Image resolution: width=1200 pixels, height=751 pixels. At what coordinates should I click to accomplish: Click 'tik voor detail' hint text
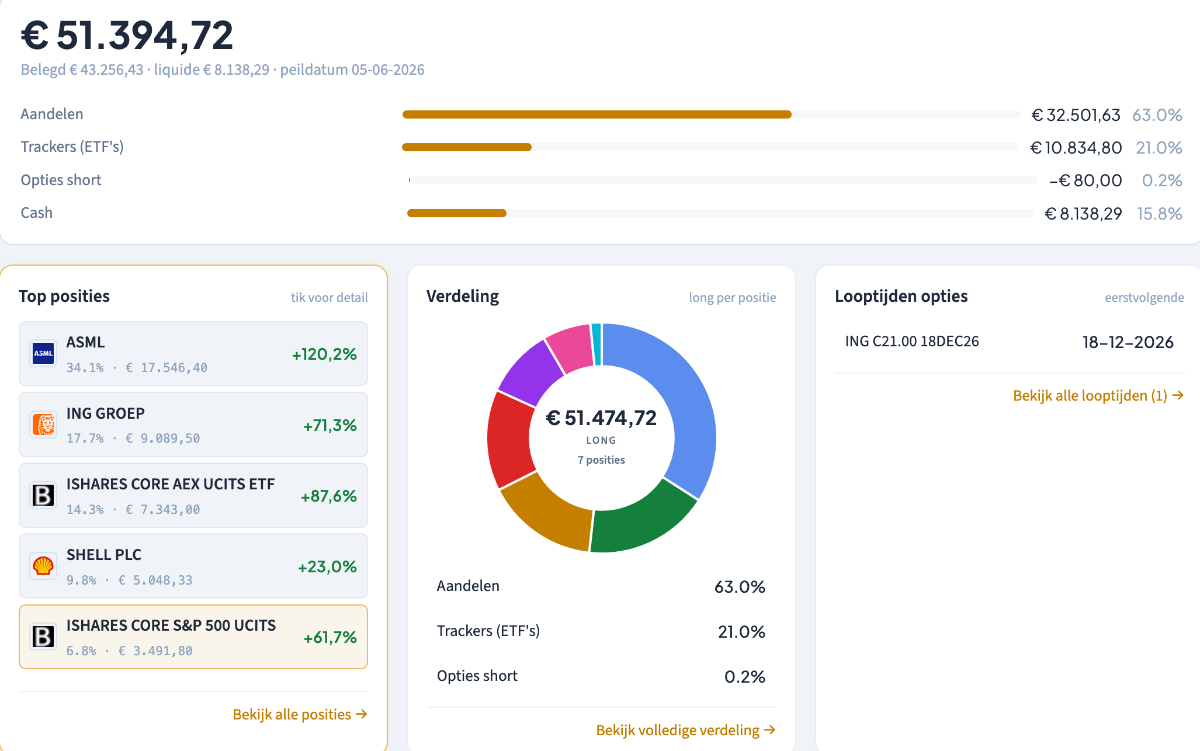click(329, 298)
